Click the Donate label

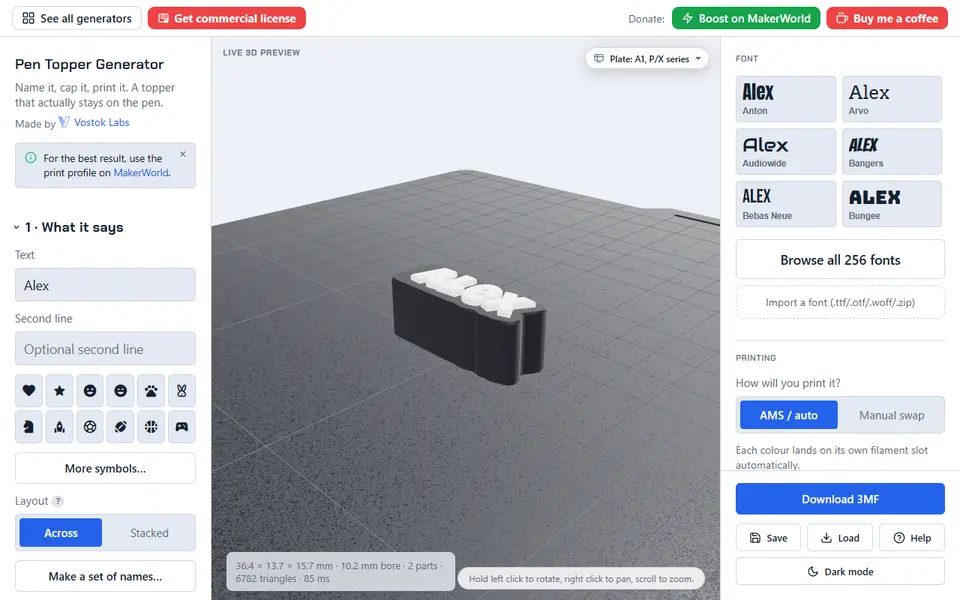pyautogui.click(x=647, y=19)
